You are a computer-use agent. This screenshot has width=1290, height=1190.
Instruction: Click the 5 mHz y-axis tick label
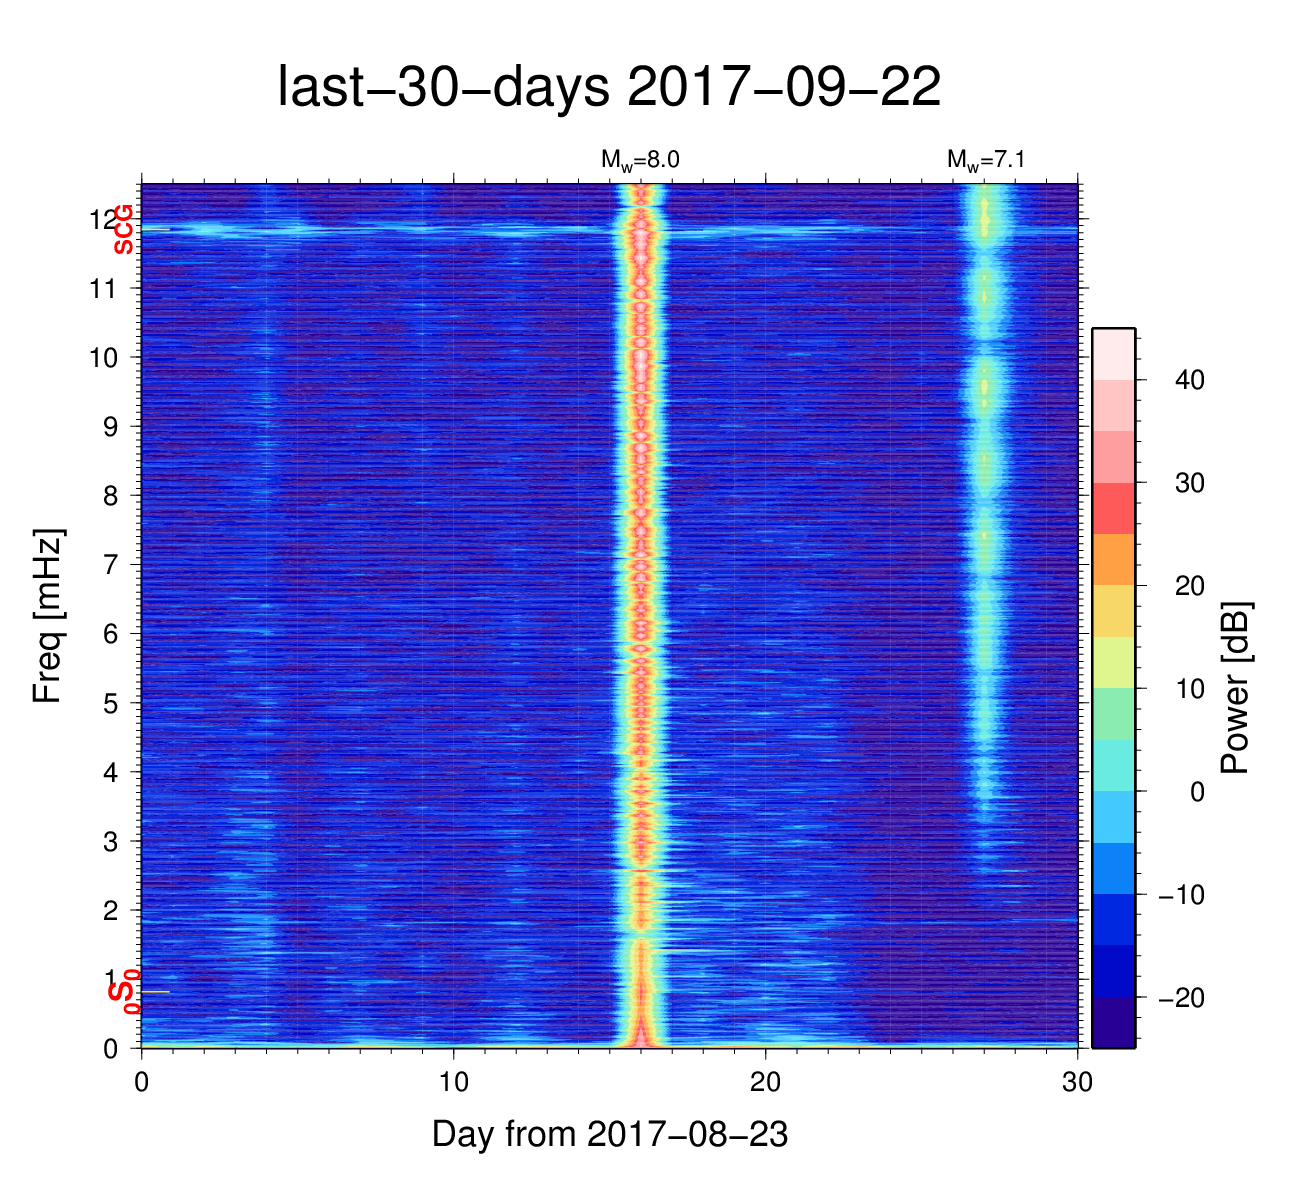pos(112,703)
